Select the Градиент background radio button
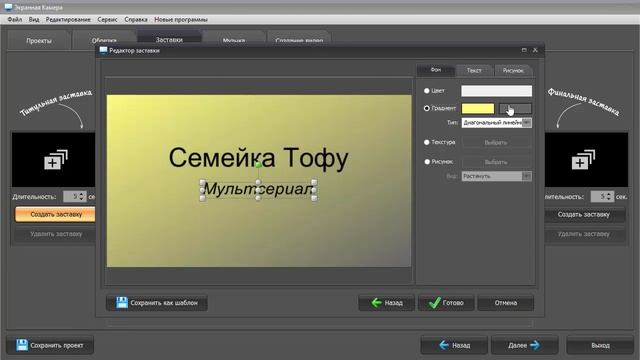This screenshot has width=640, height=360. coord(427,108)
